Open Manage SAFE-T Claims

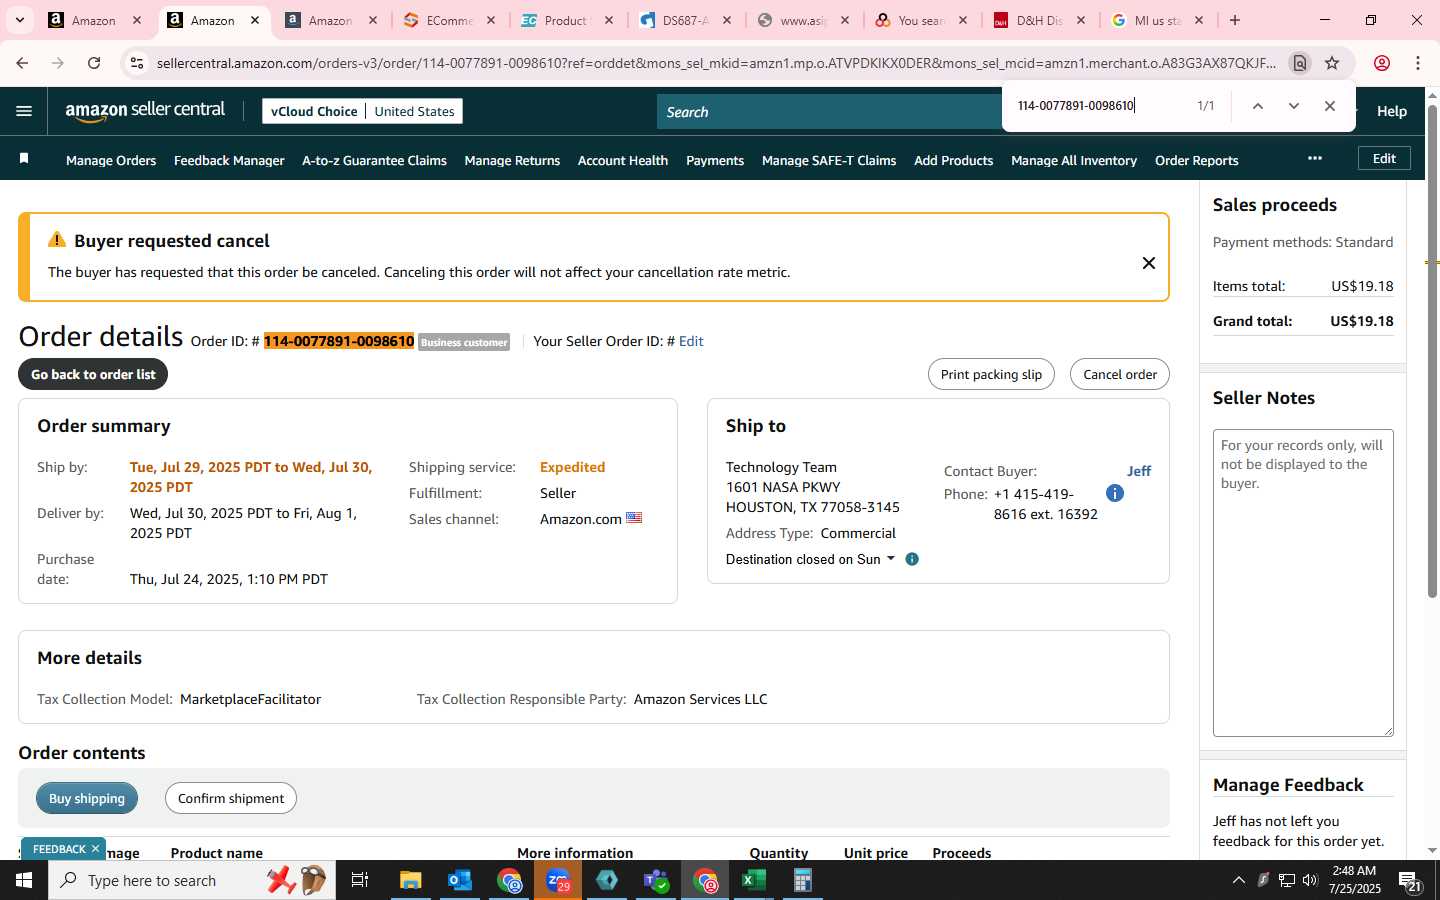point(829,160)
